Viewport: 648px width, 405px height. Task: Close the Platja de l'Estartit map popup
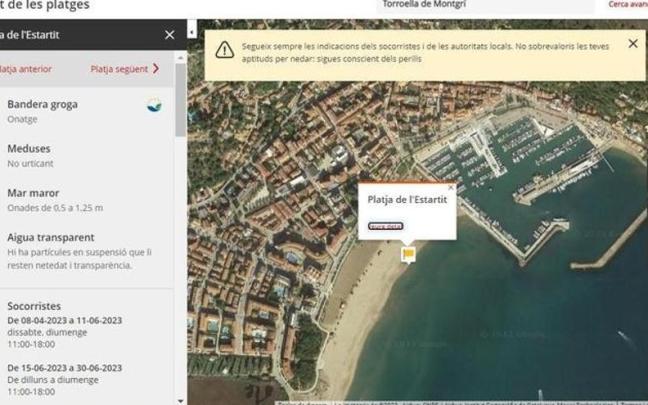coord(450,188)
